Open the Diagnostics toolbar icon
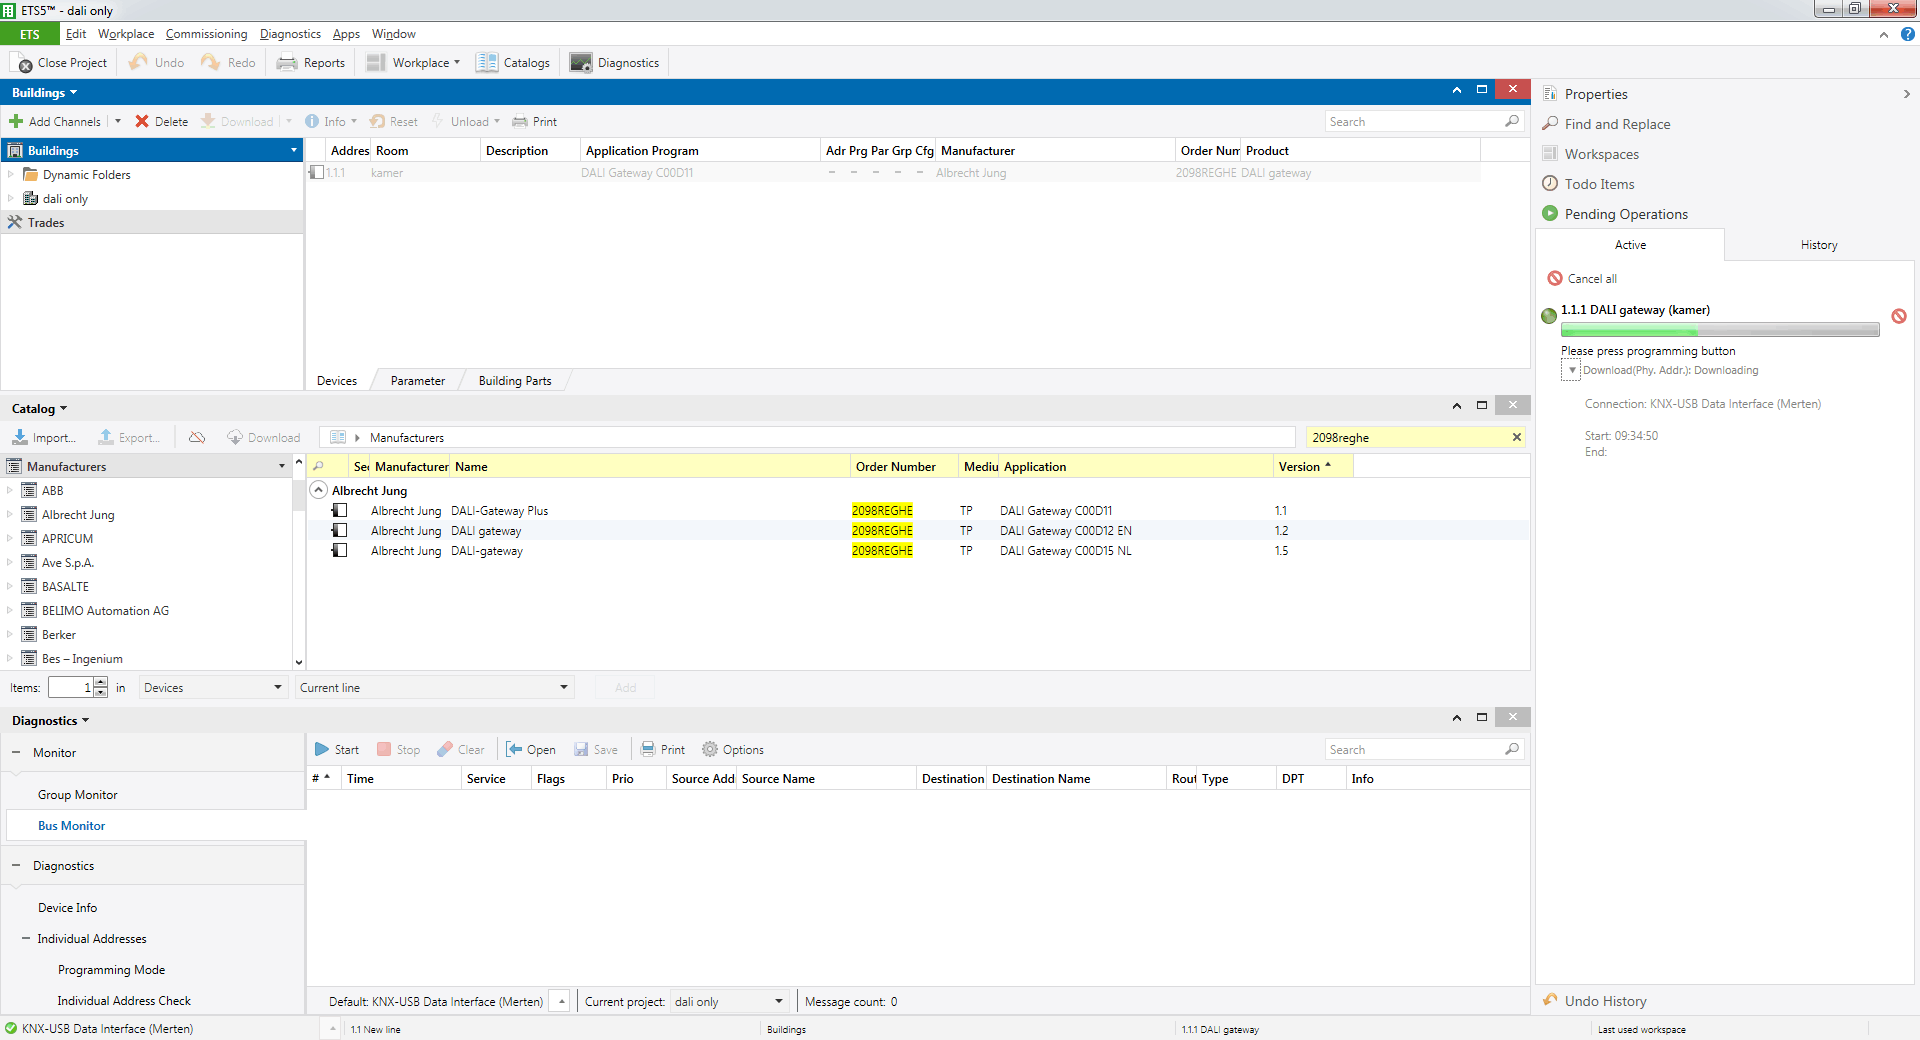This screenshot has width=1920, height=1040. point(581,63)
